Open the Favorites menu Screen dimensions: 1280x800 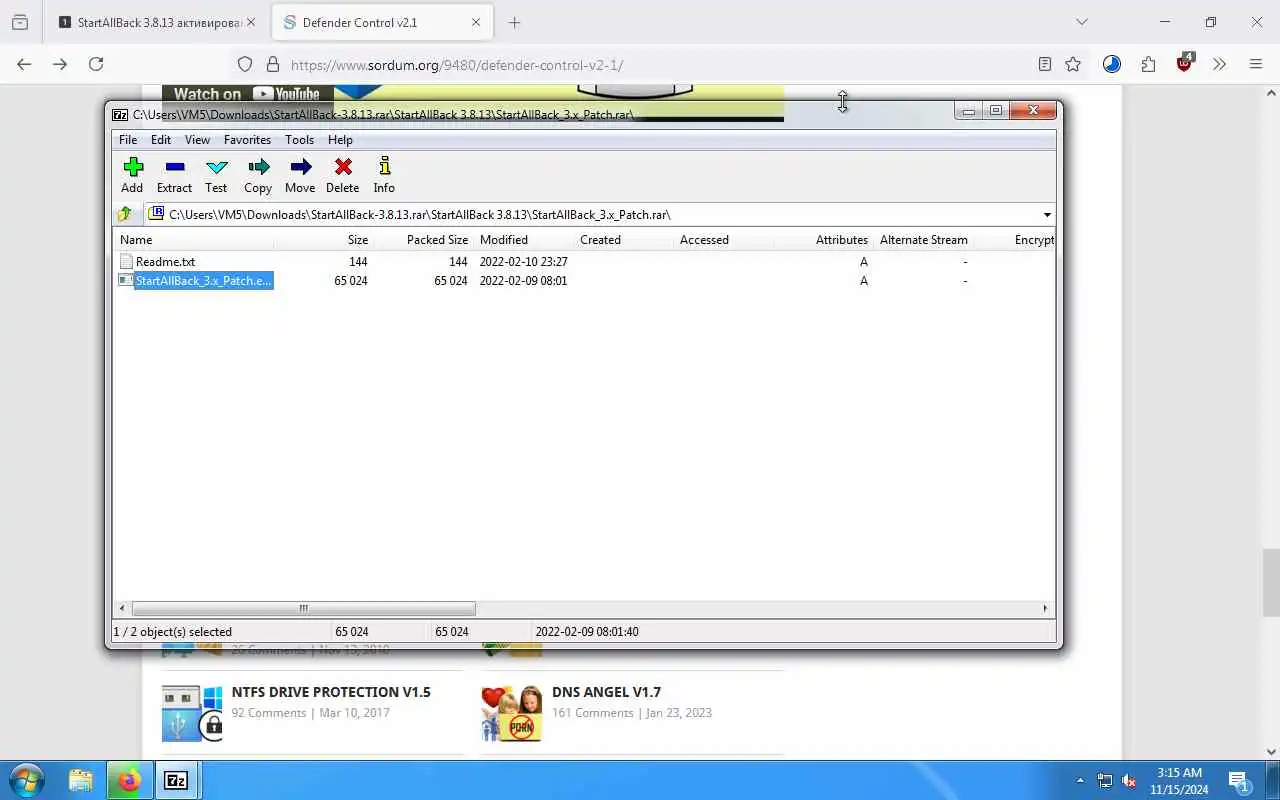[x=247, y=140]
